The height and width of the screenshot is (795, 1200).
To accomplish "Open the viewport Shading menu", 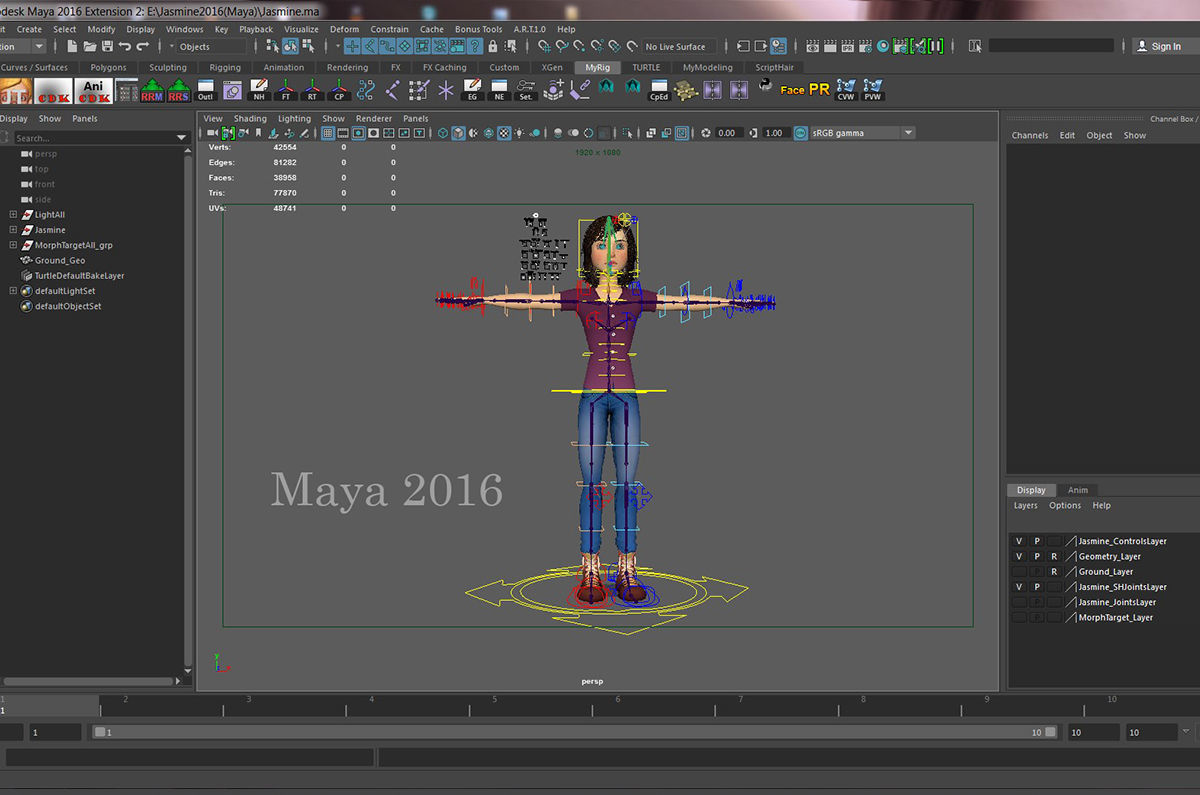I will [x=250, y=118].
